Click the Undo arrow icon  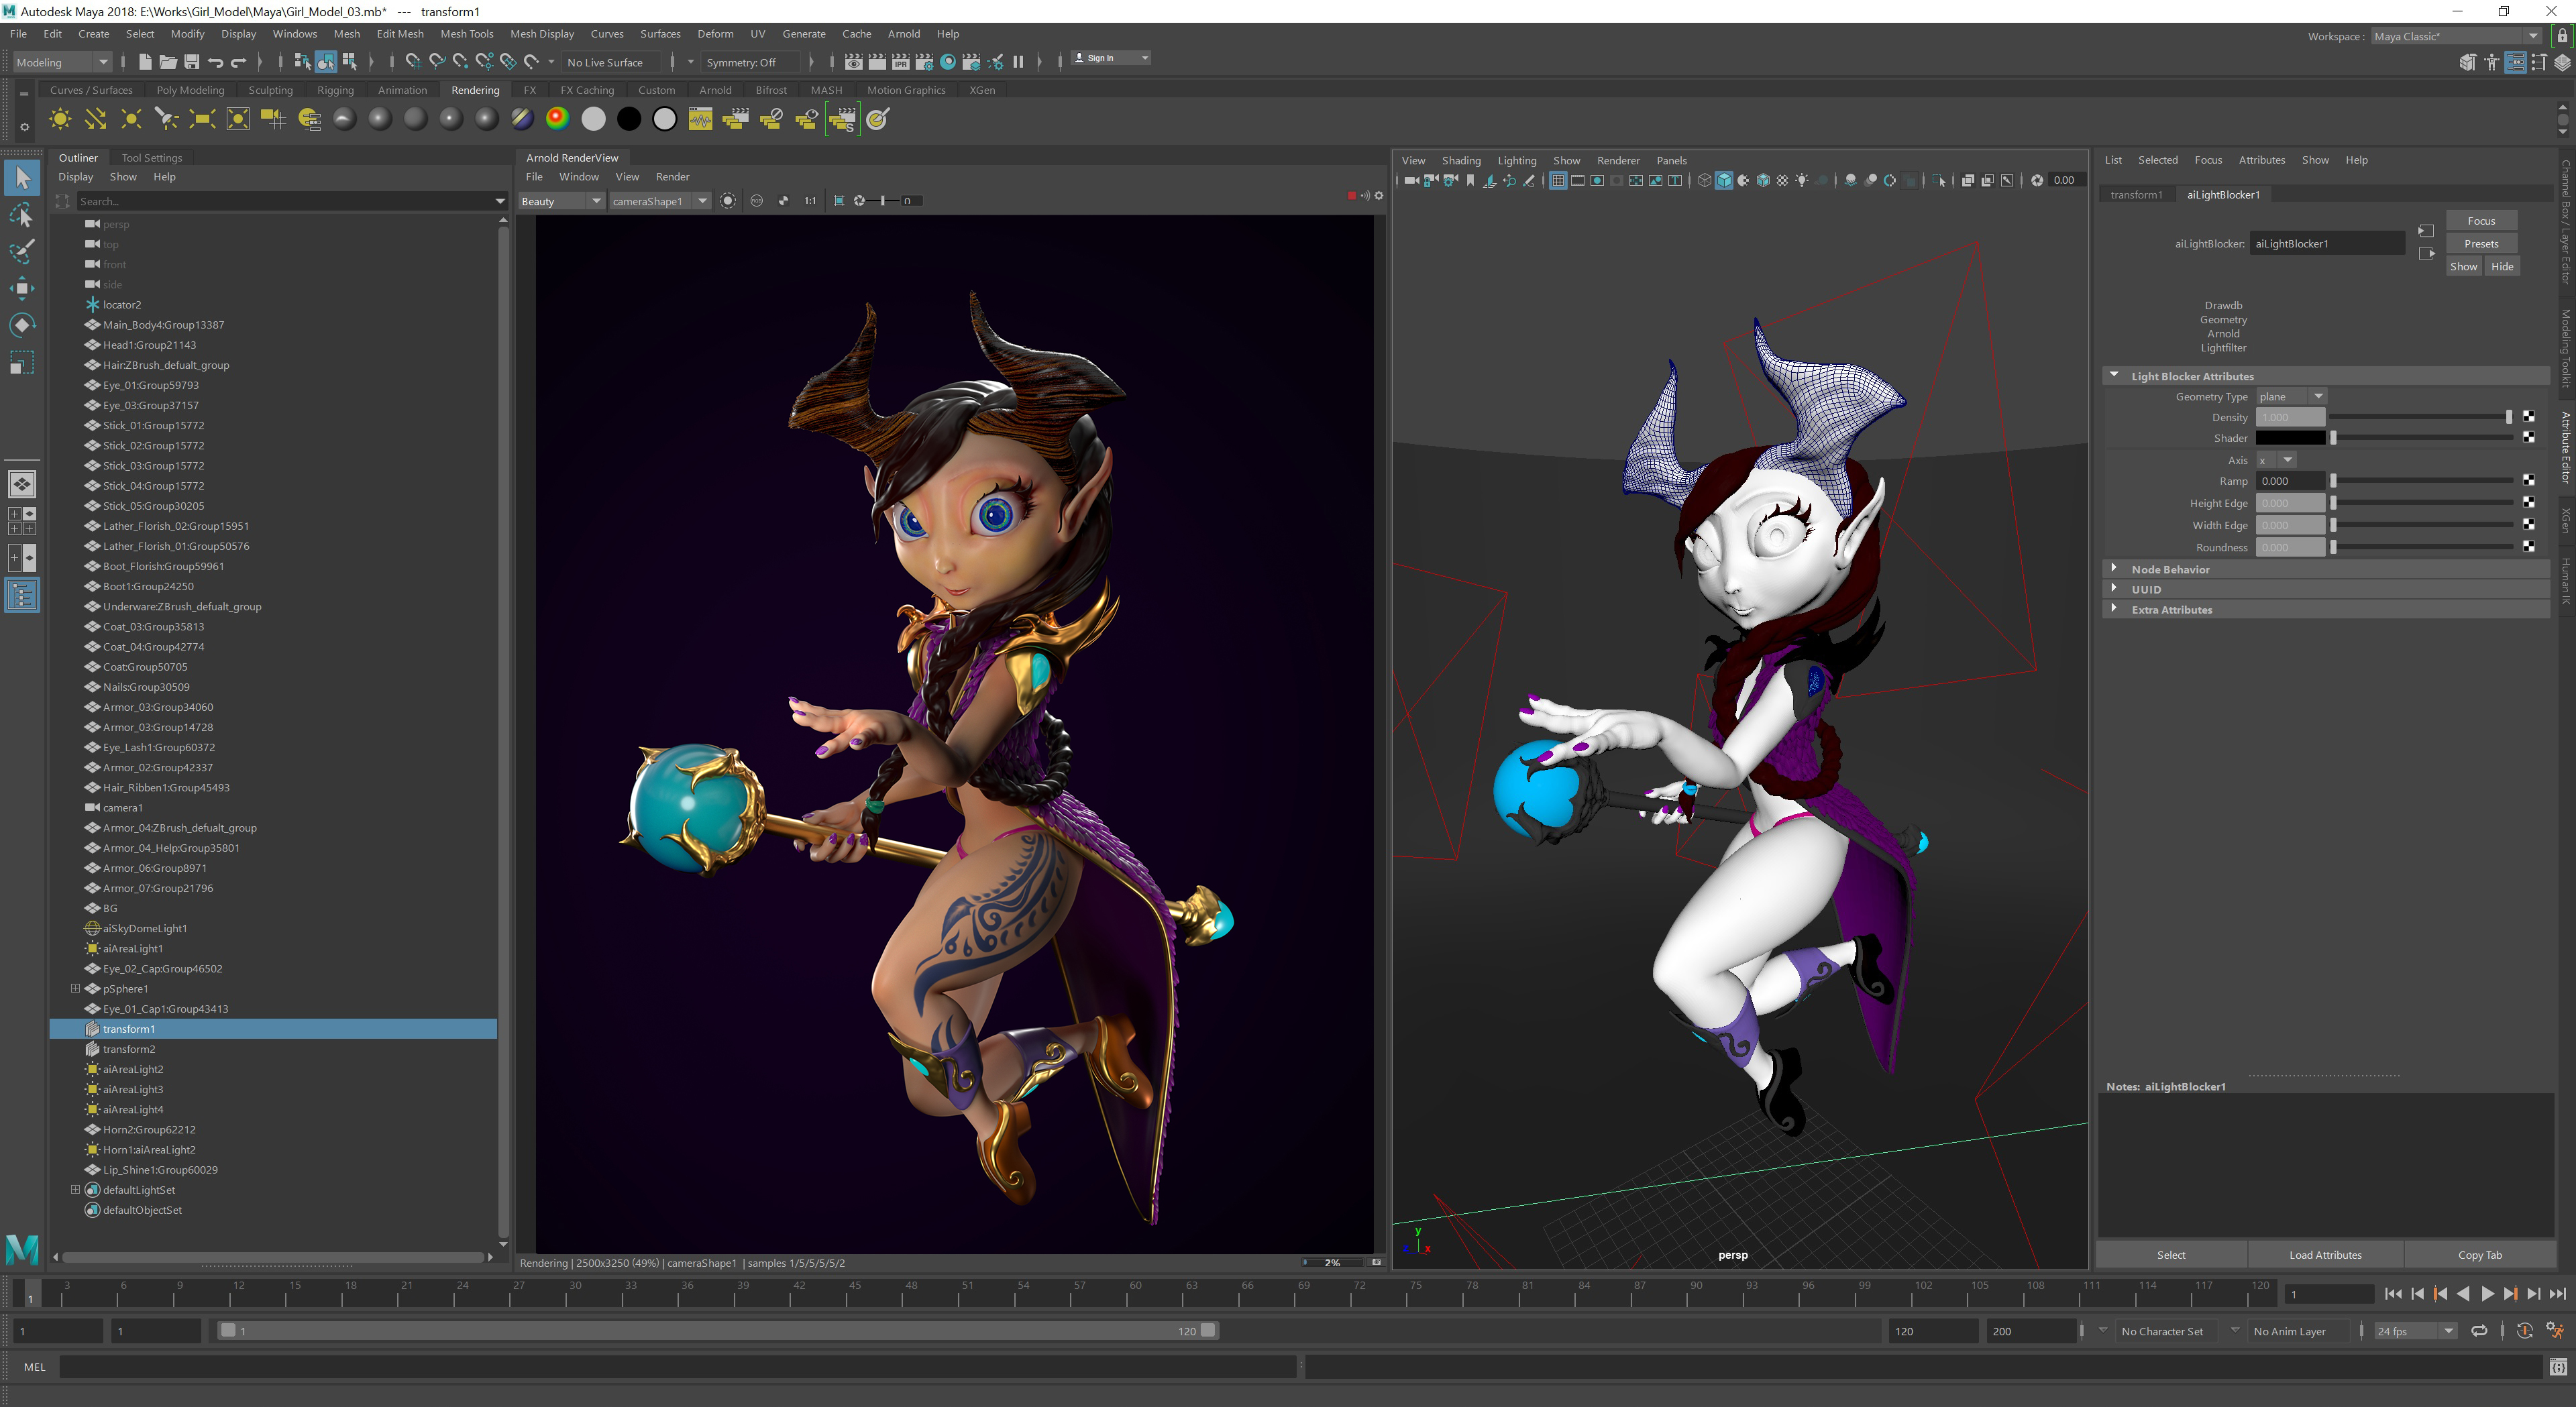point(215,62)
